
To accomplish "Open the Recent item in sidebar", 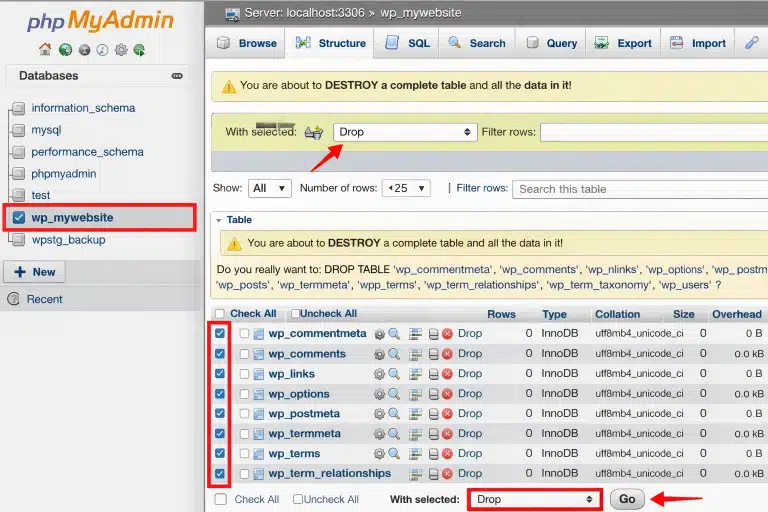I will [x=45, y=299].
